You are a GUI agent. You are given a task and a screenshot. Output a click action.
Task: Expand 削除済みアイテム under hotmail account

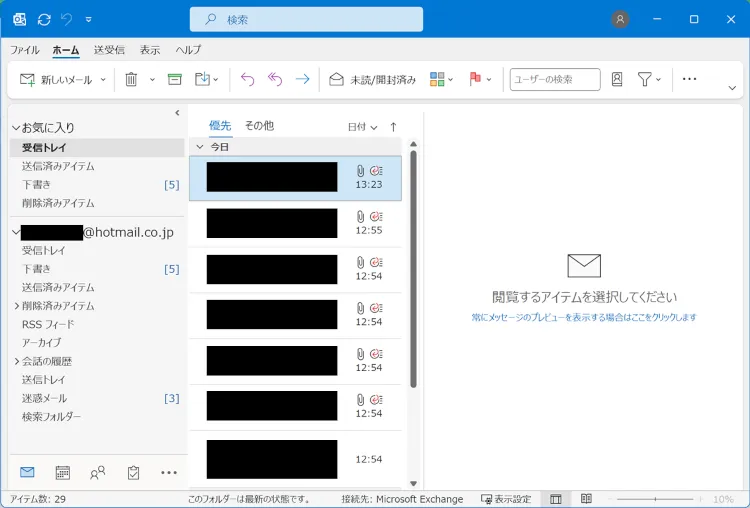pos(17,306)
